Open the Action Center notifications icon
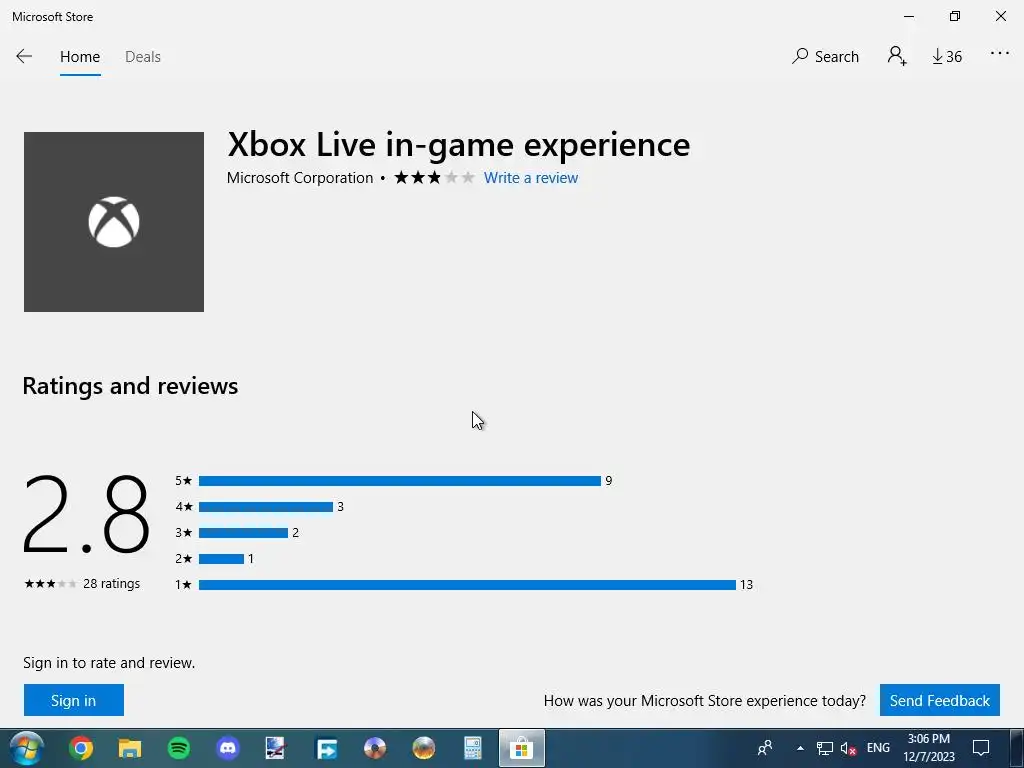 coord(981,748)
